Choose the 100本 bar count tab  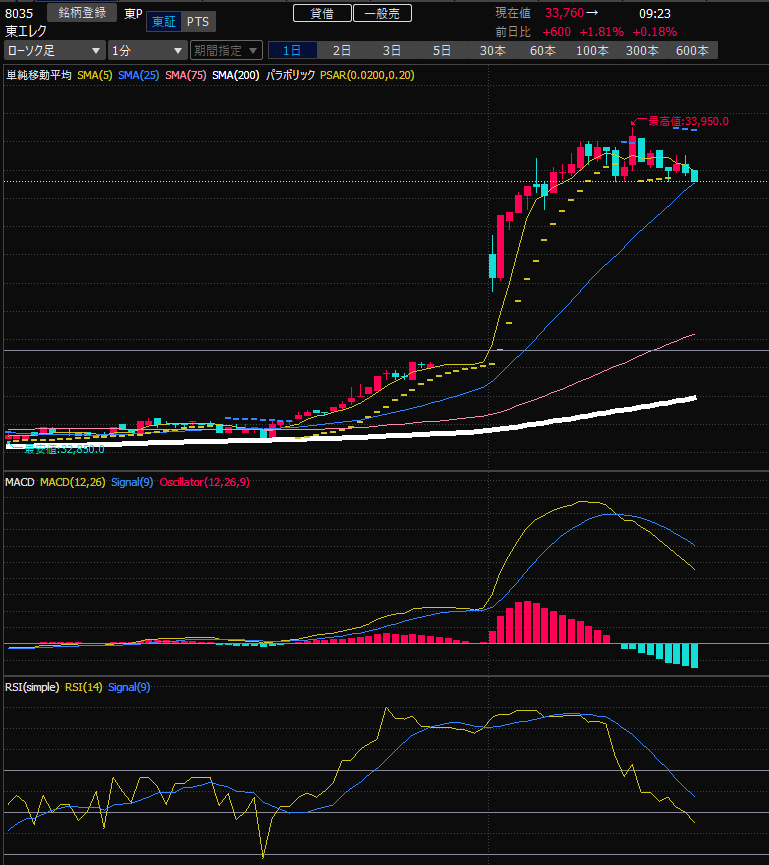point(592,50)
